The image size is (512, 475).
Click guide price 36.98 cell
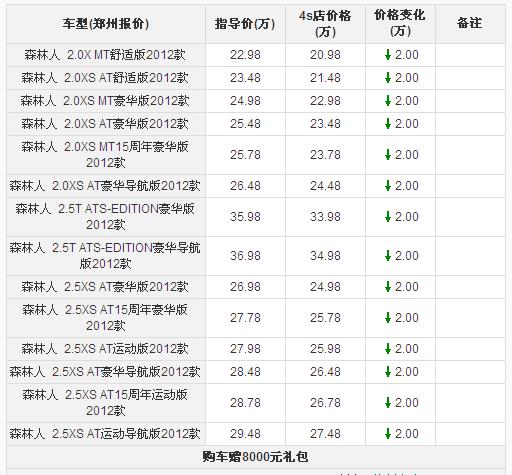(x=245, y=256)
